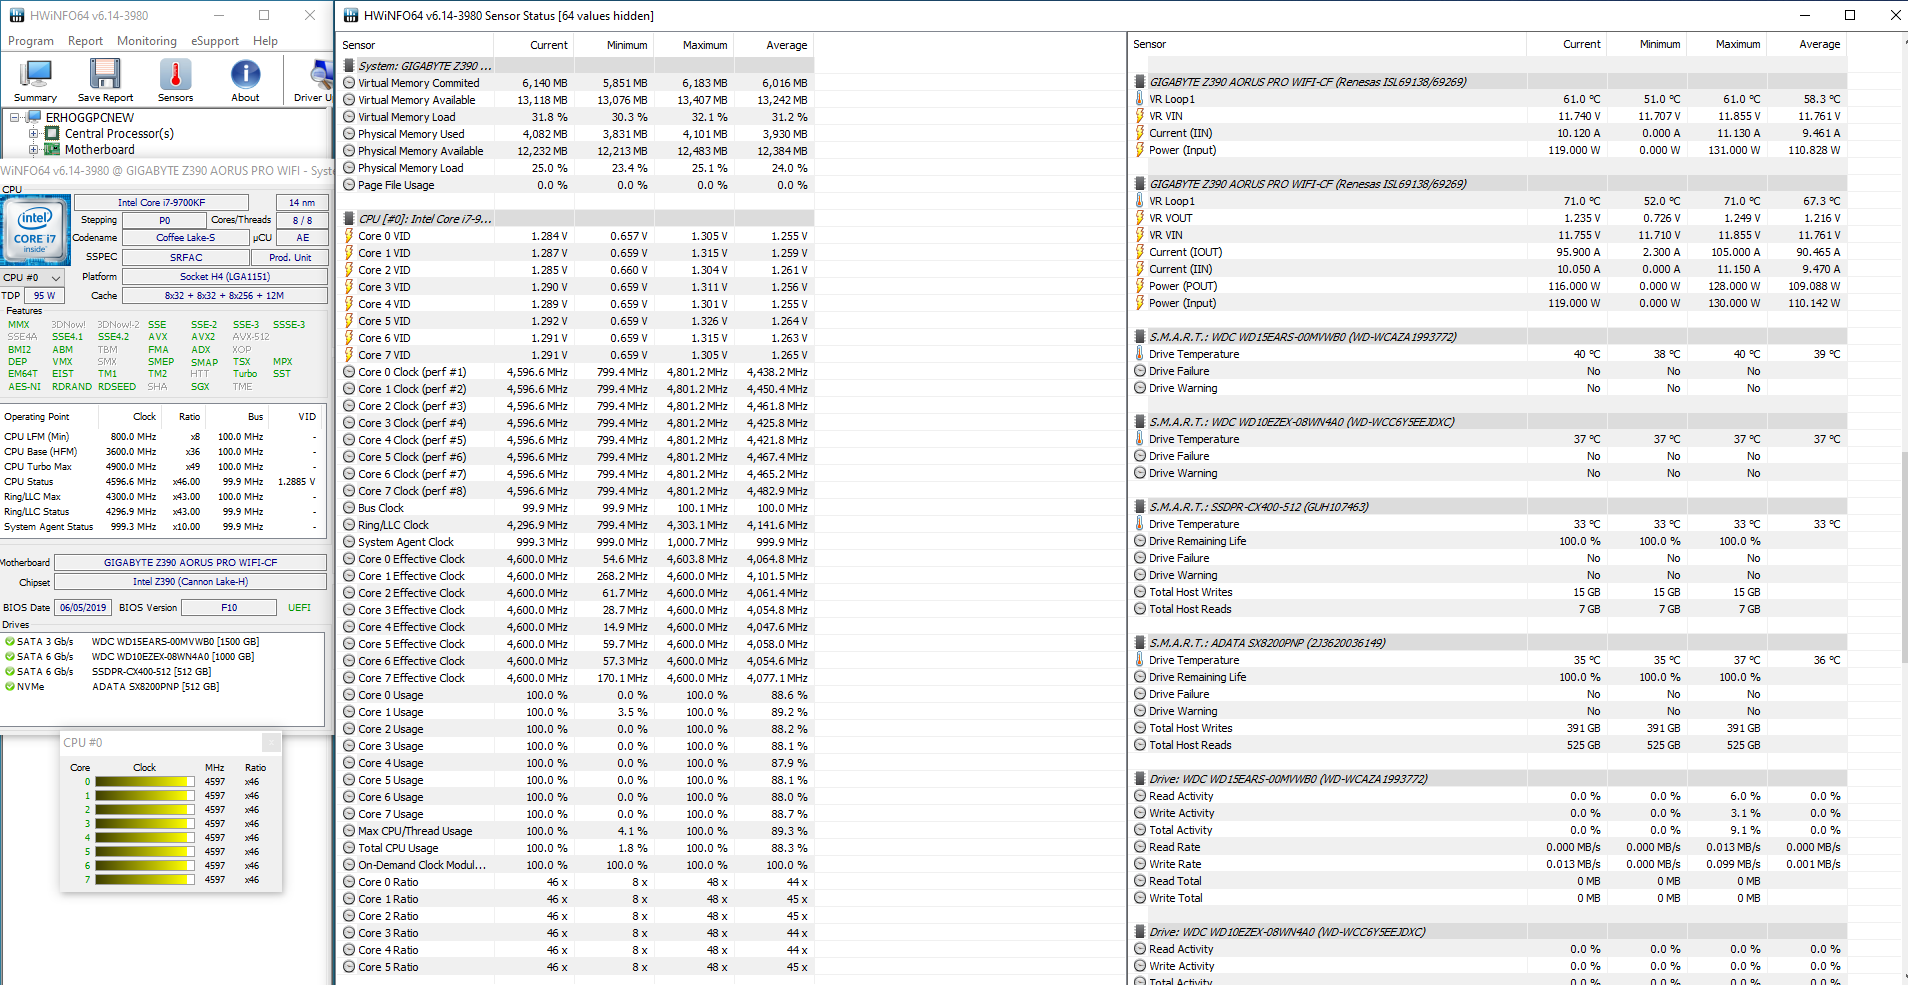Click the BIOS Date 06/05/2019 field
The image size is (1908, 985).
click(x=82, y=607)
